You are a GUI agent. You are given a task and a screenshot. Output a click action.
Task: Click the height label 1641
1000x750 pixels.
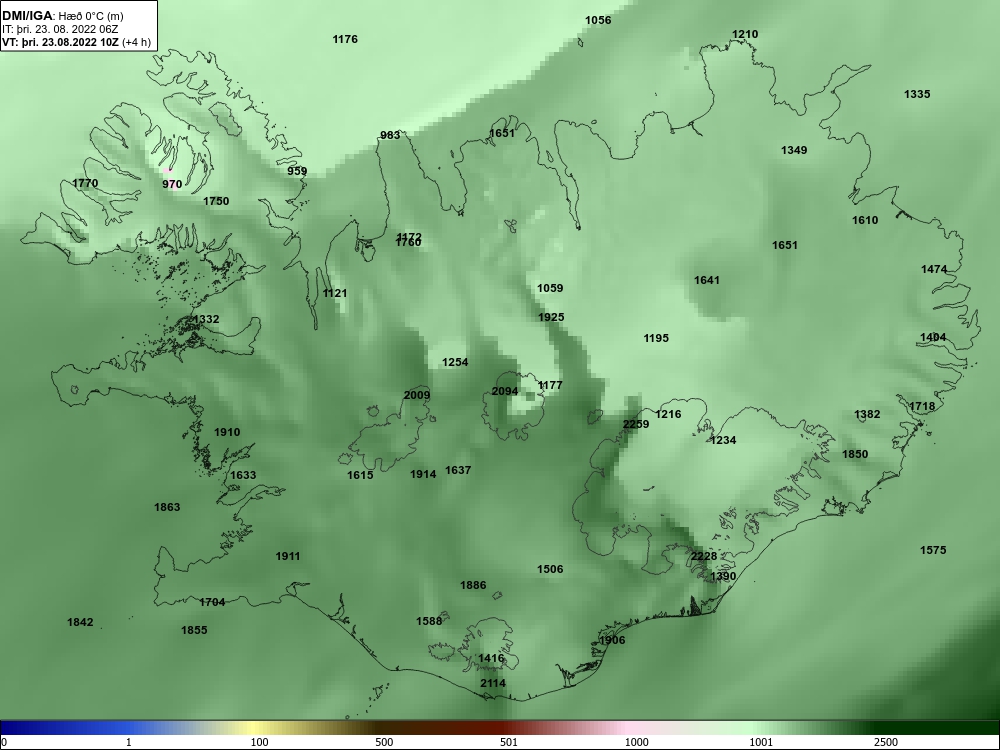tap(707, 280)
